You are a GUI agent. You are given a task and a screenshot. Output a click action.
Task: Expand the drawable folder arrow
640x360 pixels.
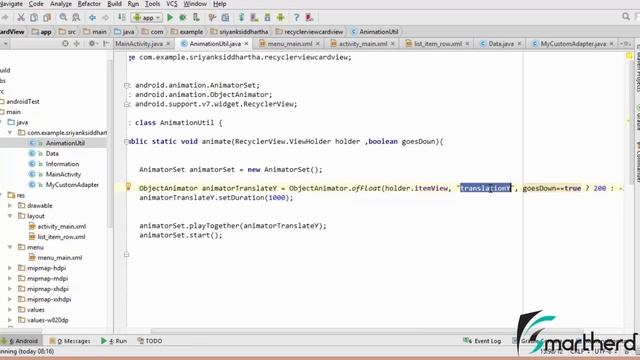(10, 205)
